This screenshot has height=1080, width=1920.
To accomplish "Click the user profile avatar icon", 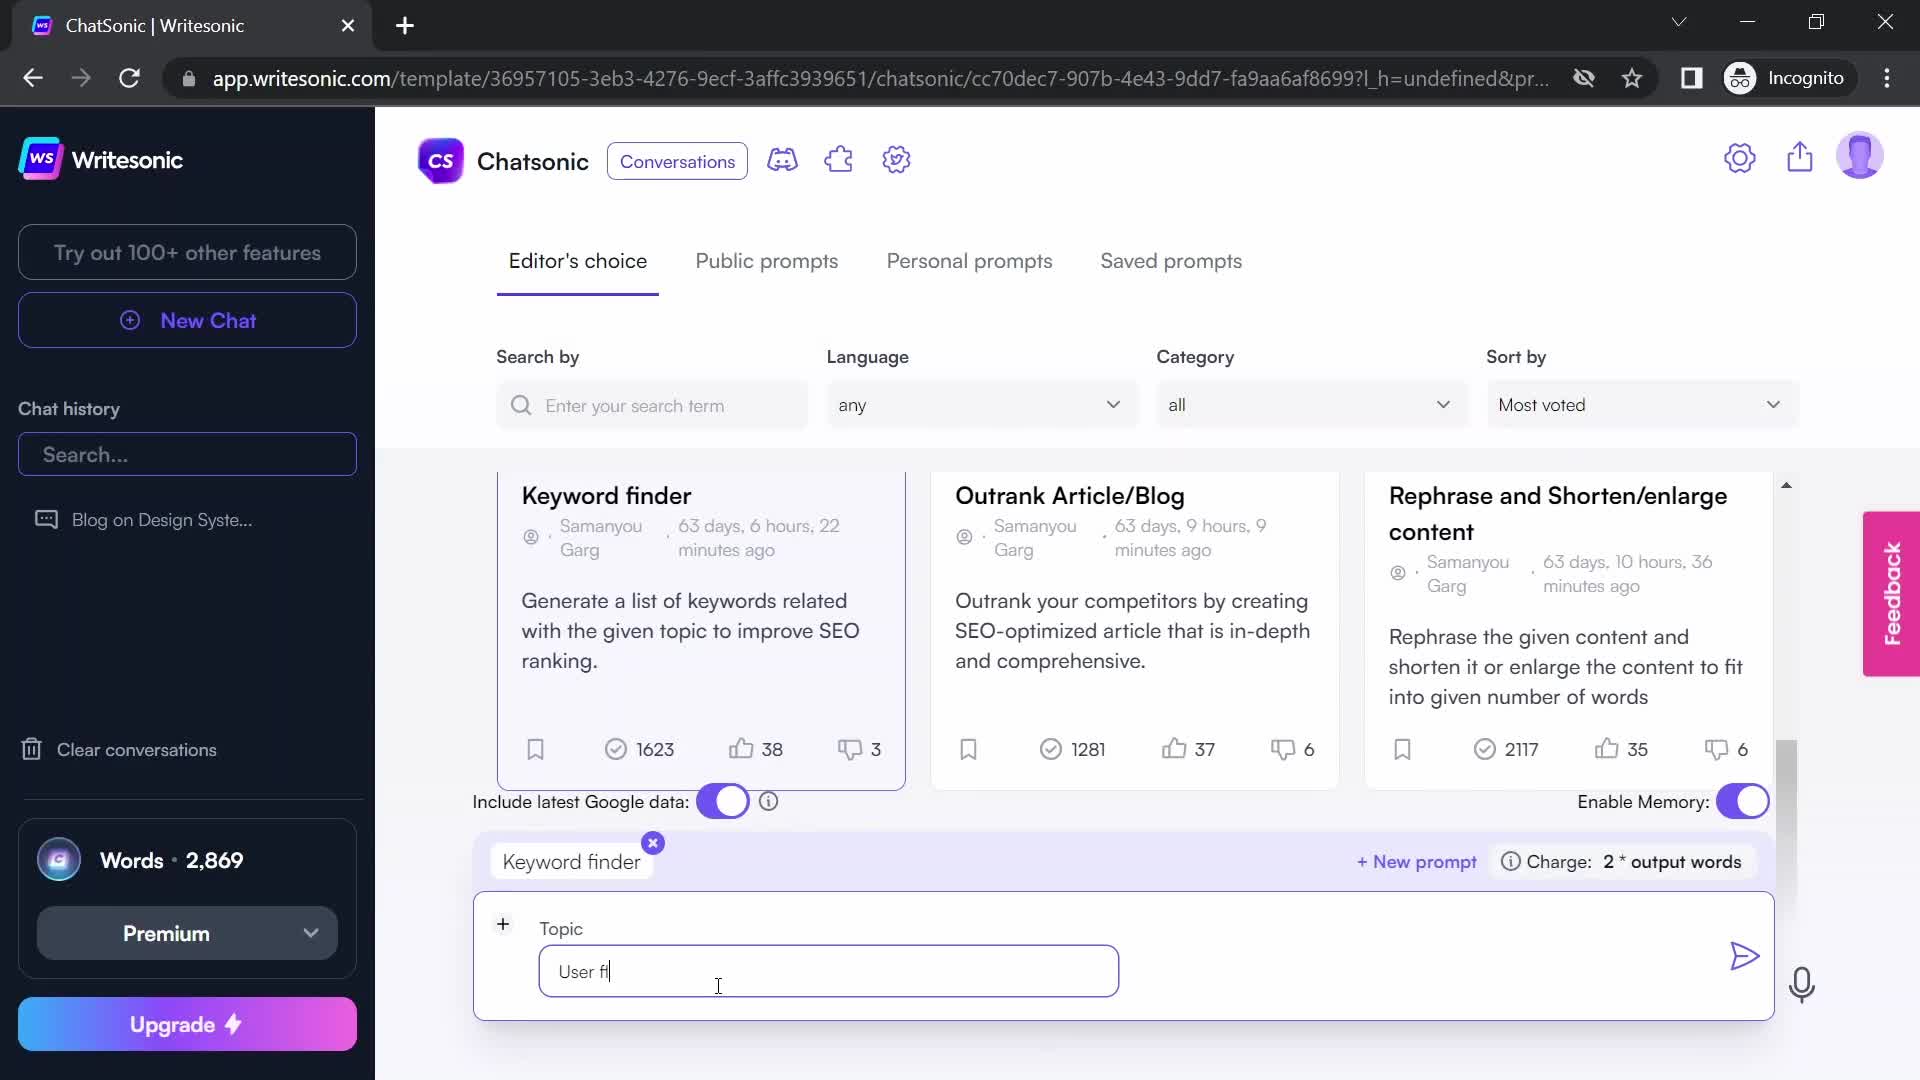I will [1863, 156].
